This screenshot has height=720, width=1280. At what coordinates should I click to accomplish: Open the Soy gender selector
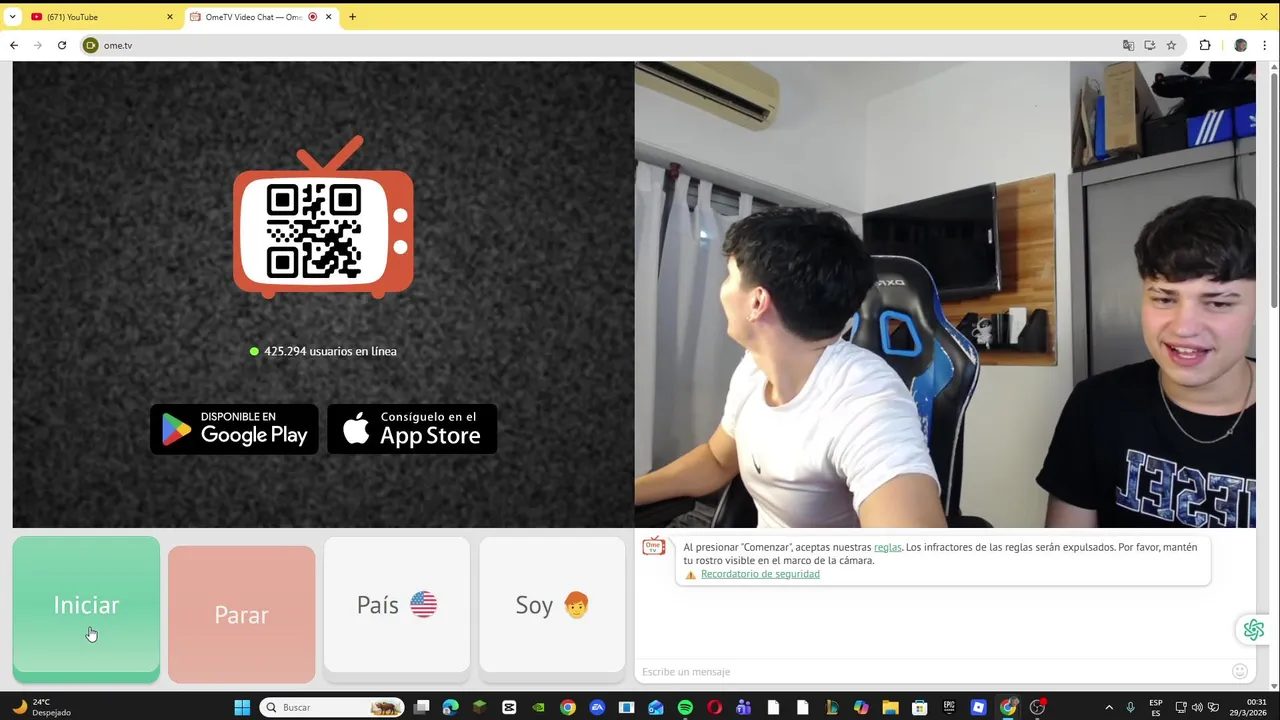[x=552, y=605]
